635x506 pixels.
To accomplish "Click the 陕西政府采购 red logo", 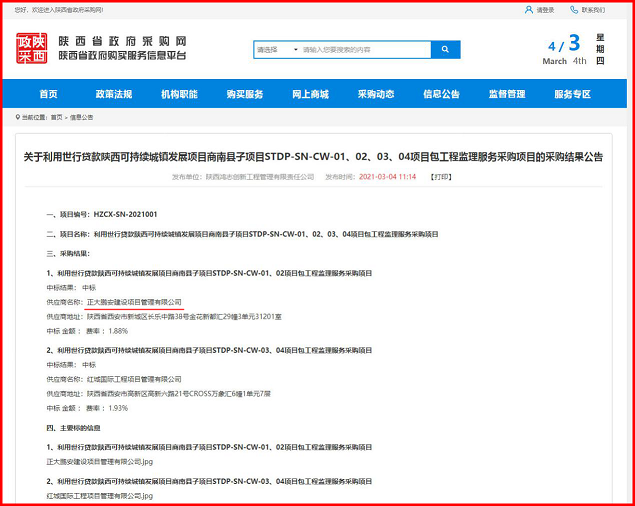I will click(x=32, y=48).
